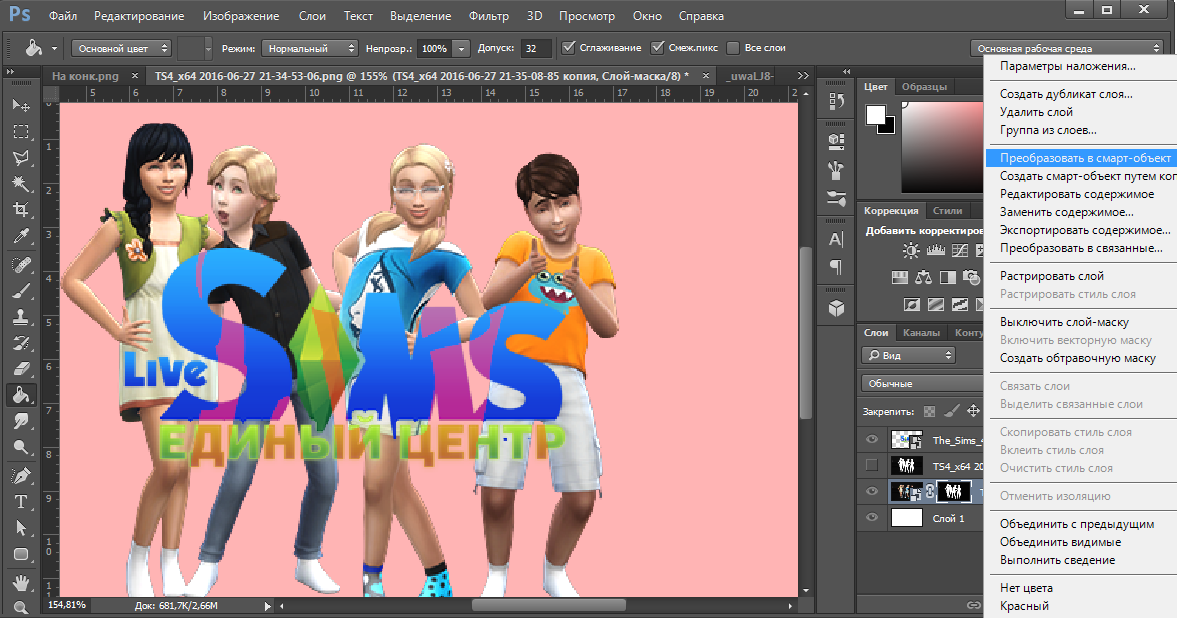Switch to the Образцы tab
This screenshot has height=618, width=1177.
coord(924,86)
